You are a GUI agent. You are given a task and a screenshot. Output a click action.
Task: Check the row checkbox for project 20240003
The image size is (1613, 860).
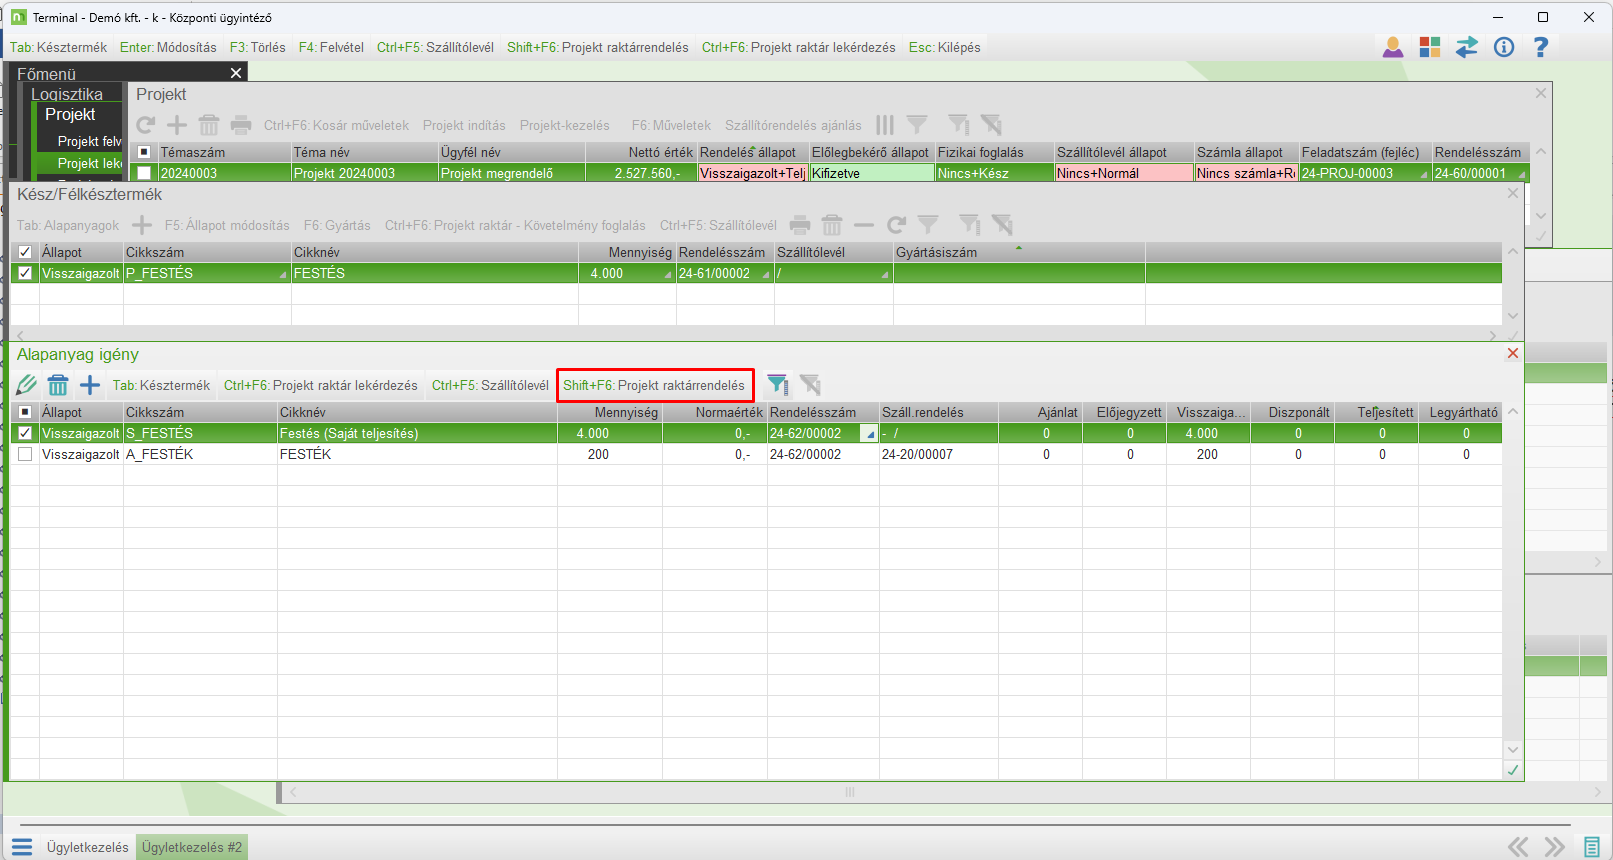coord(144,173)
